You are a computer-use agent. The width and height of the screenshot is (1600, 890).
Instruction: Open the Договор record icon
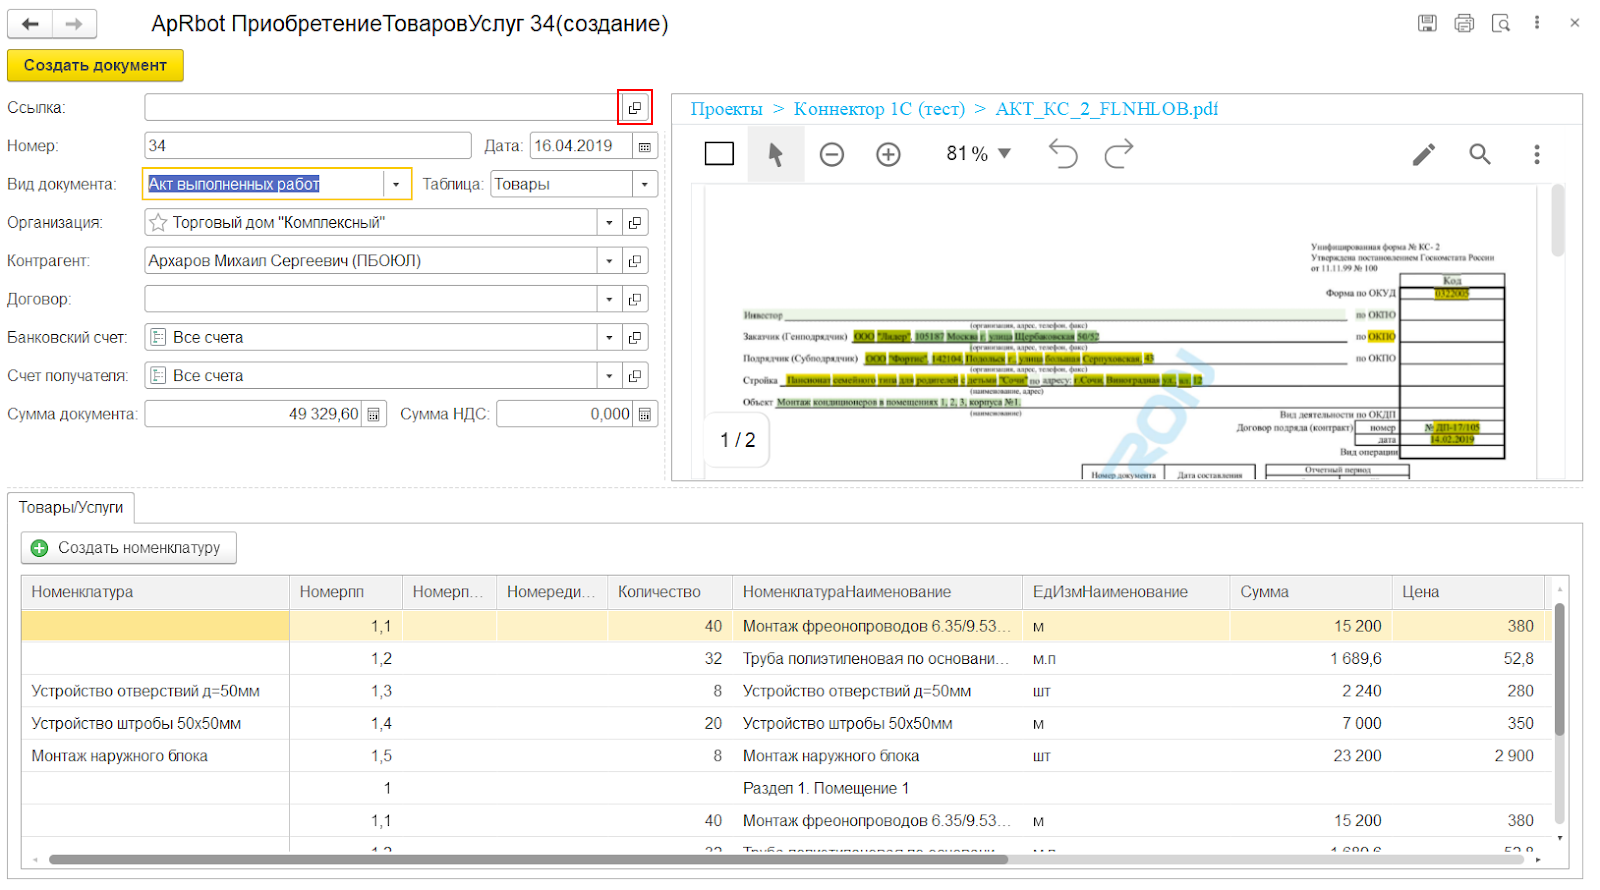(x=635, y=299)
